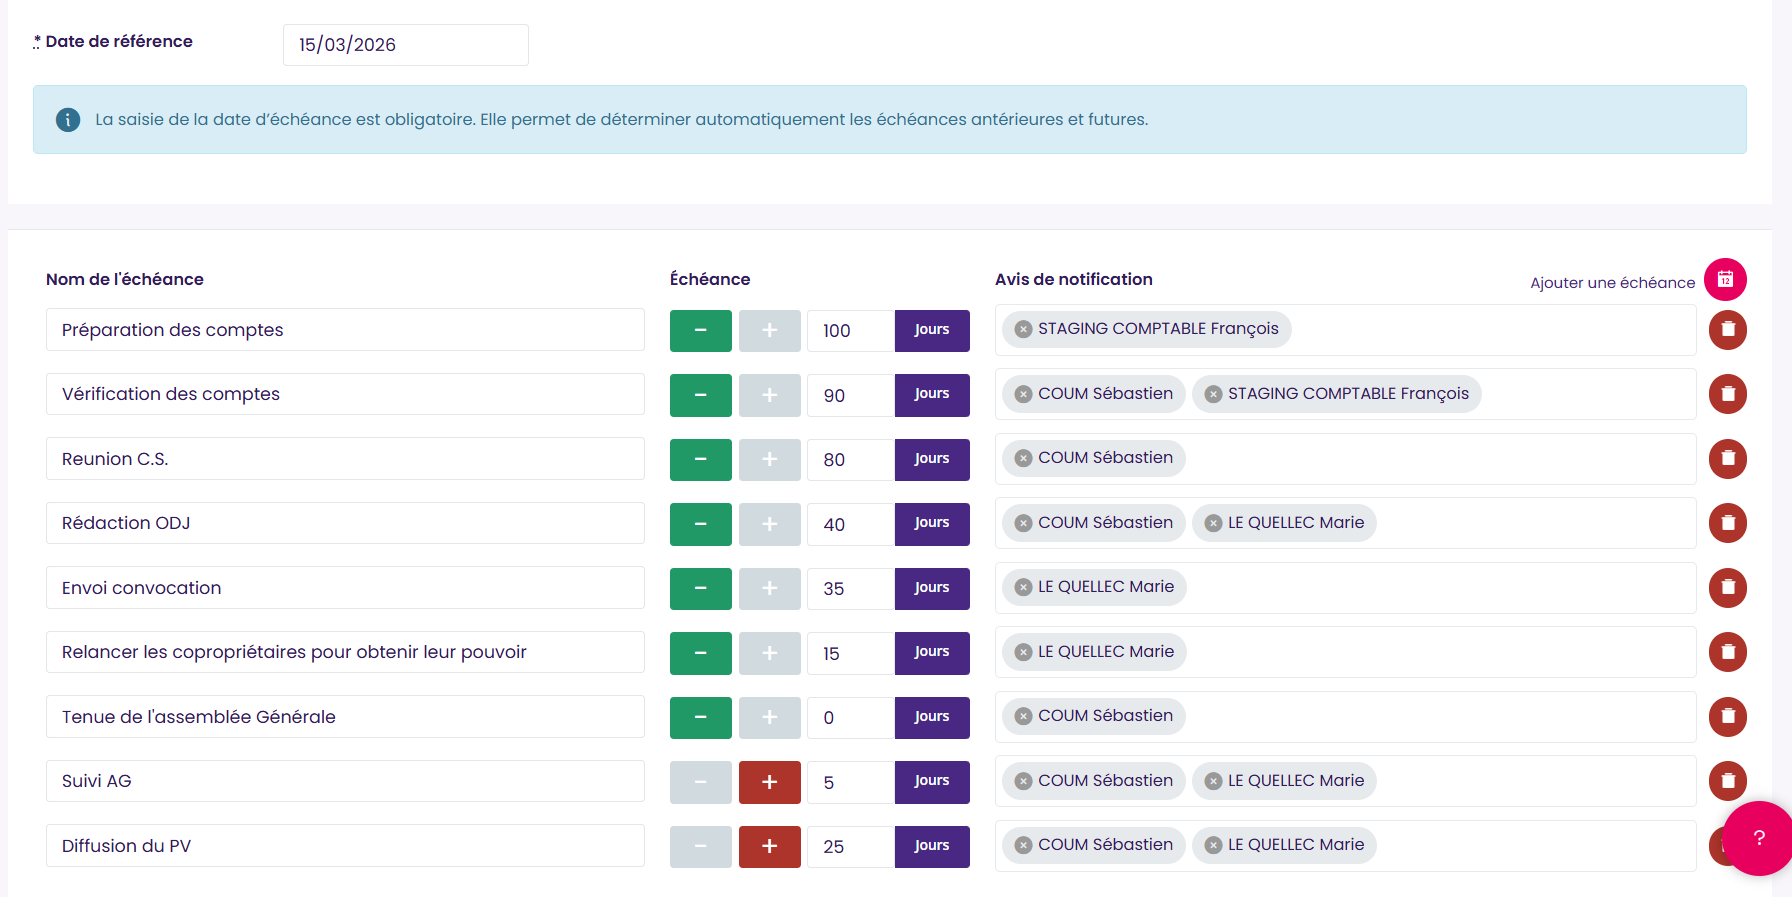Edit the Envoi convocation name field
The width and height of the screenshot is (1792, 897).
point(345,588)
